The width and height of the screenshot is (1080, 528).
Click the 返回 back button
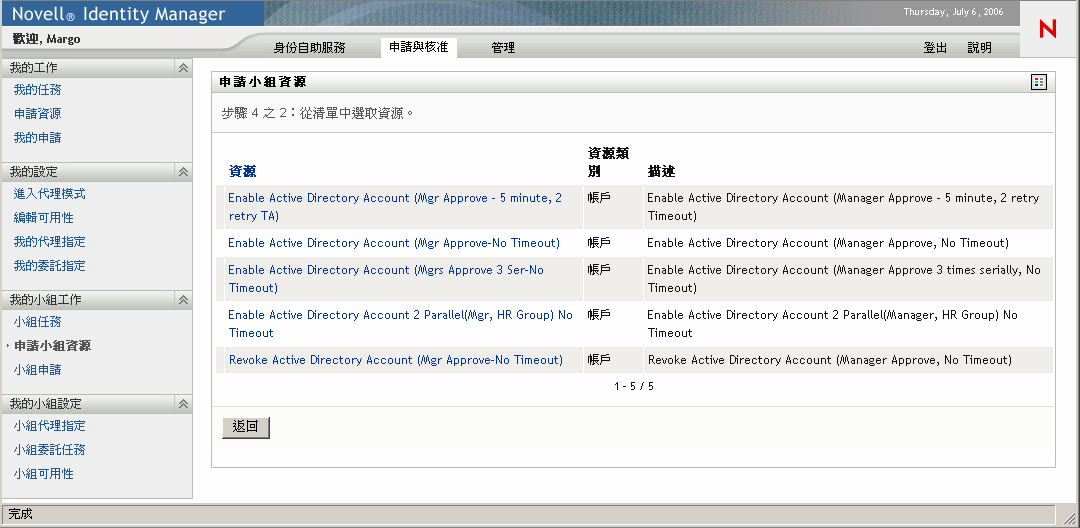tap(246, 427)
